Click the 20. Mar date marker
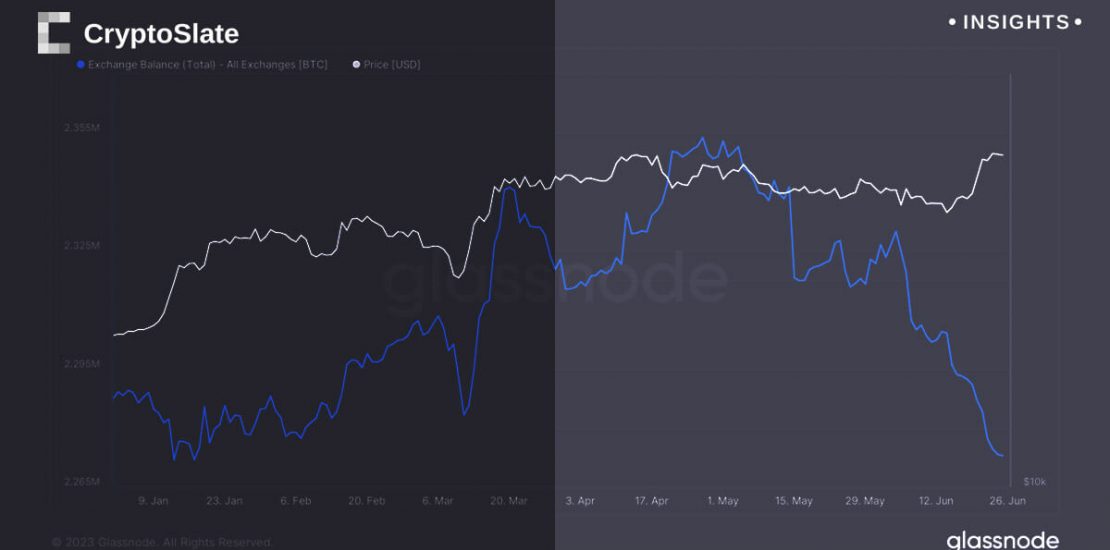 511,500
